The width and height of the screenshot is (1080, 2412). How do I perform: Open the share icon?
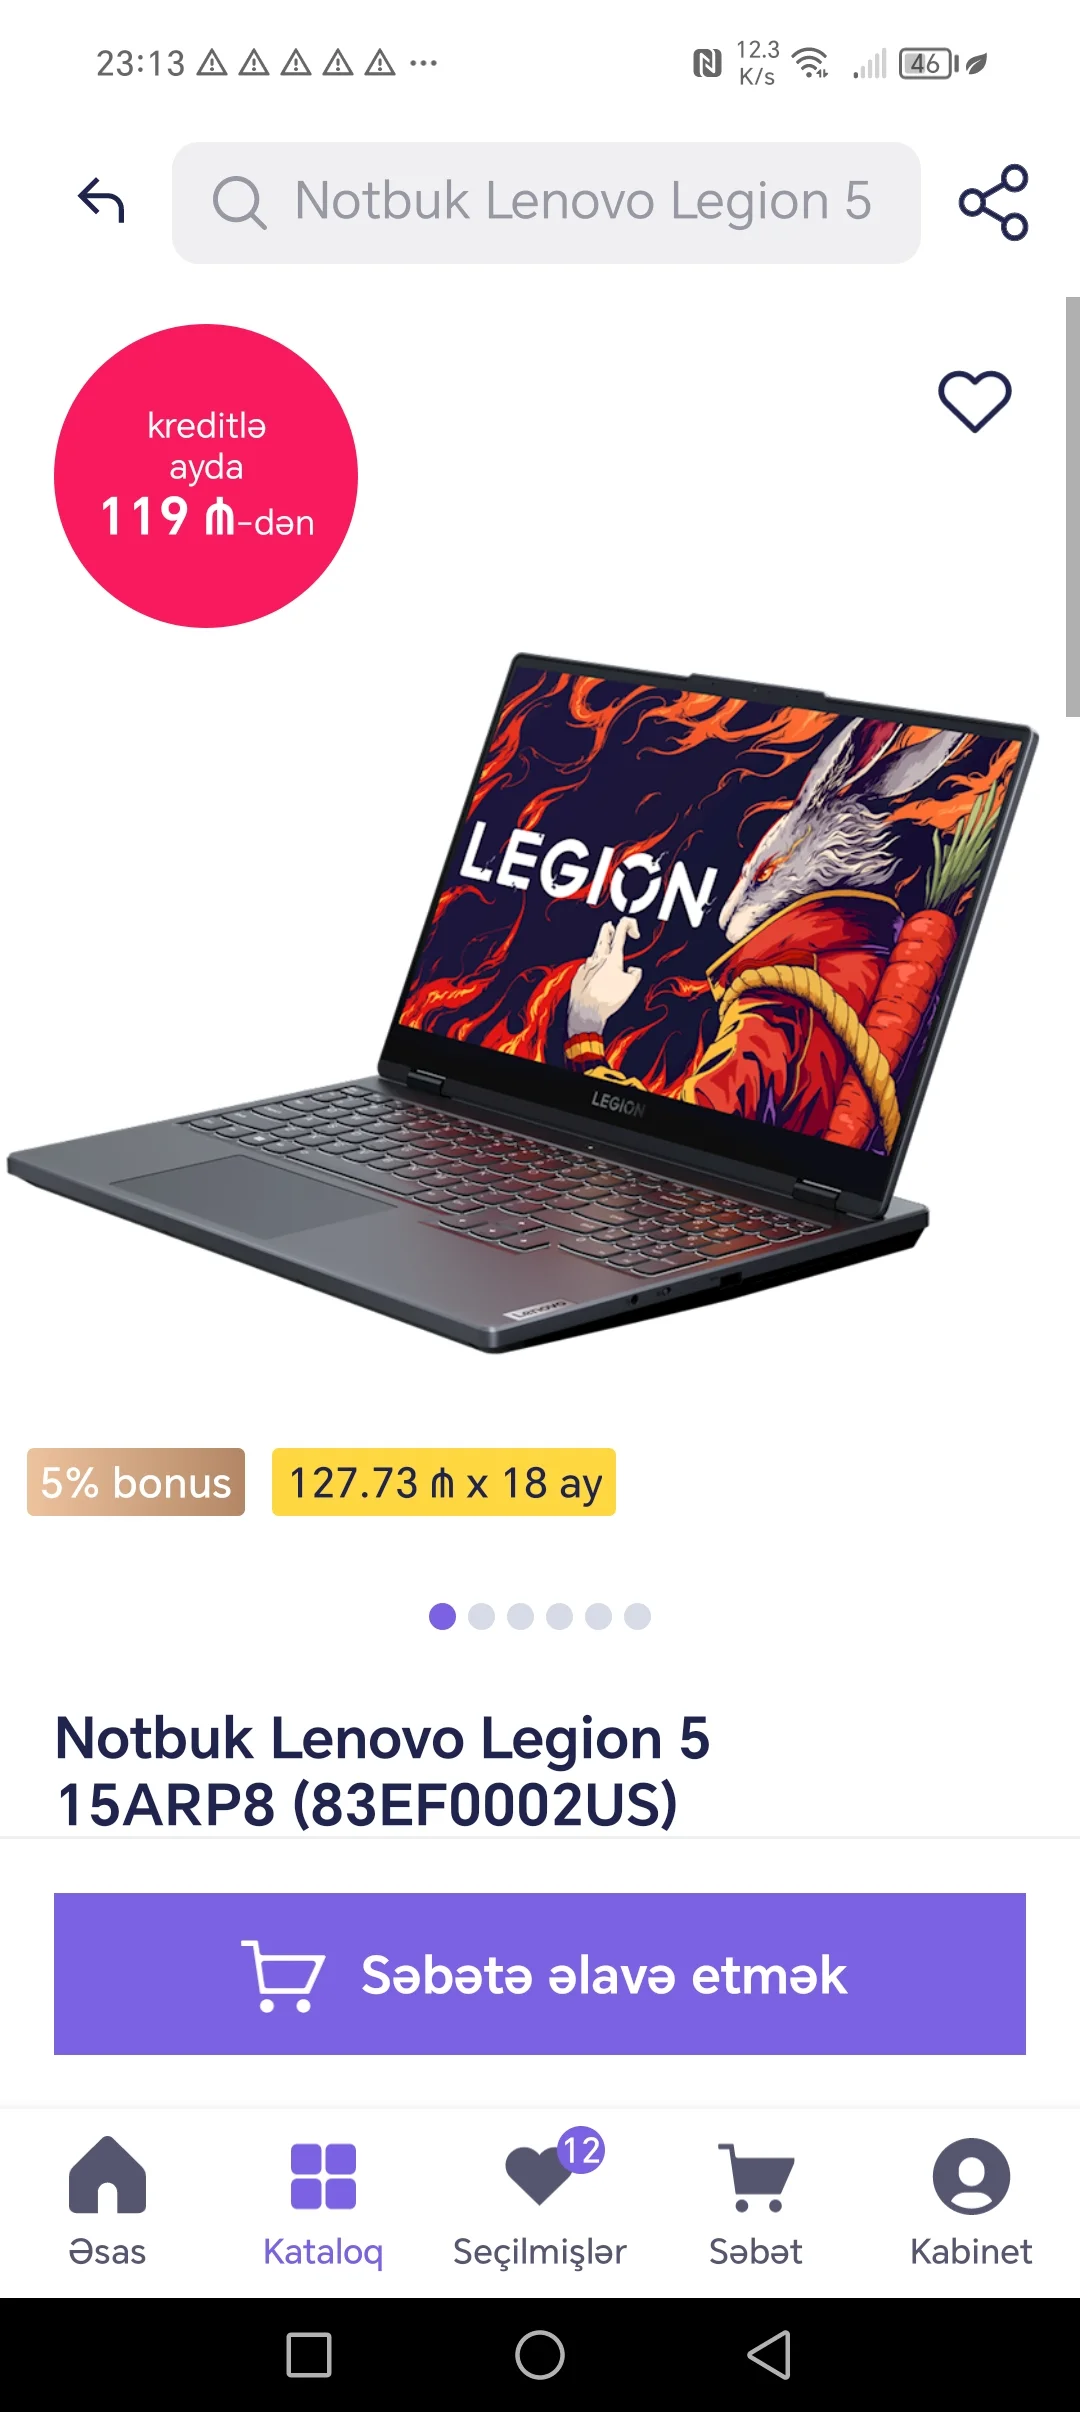pyautogui.click(x=993, y=202)
